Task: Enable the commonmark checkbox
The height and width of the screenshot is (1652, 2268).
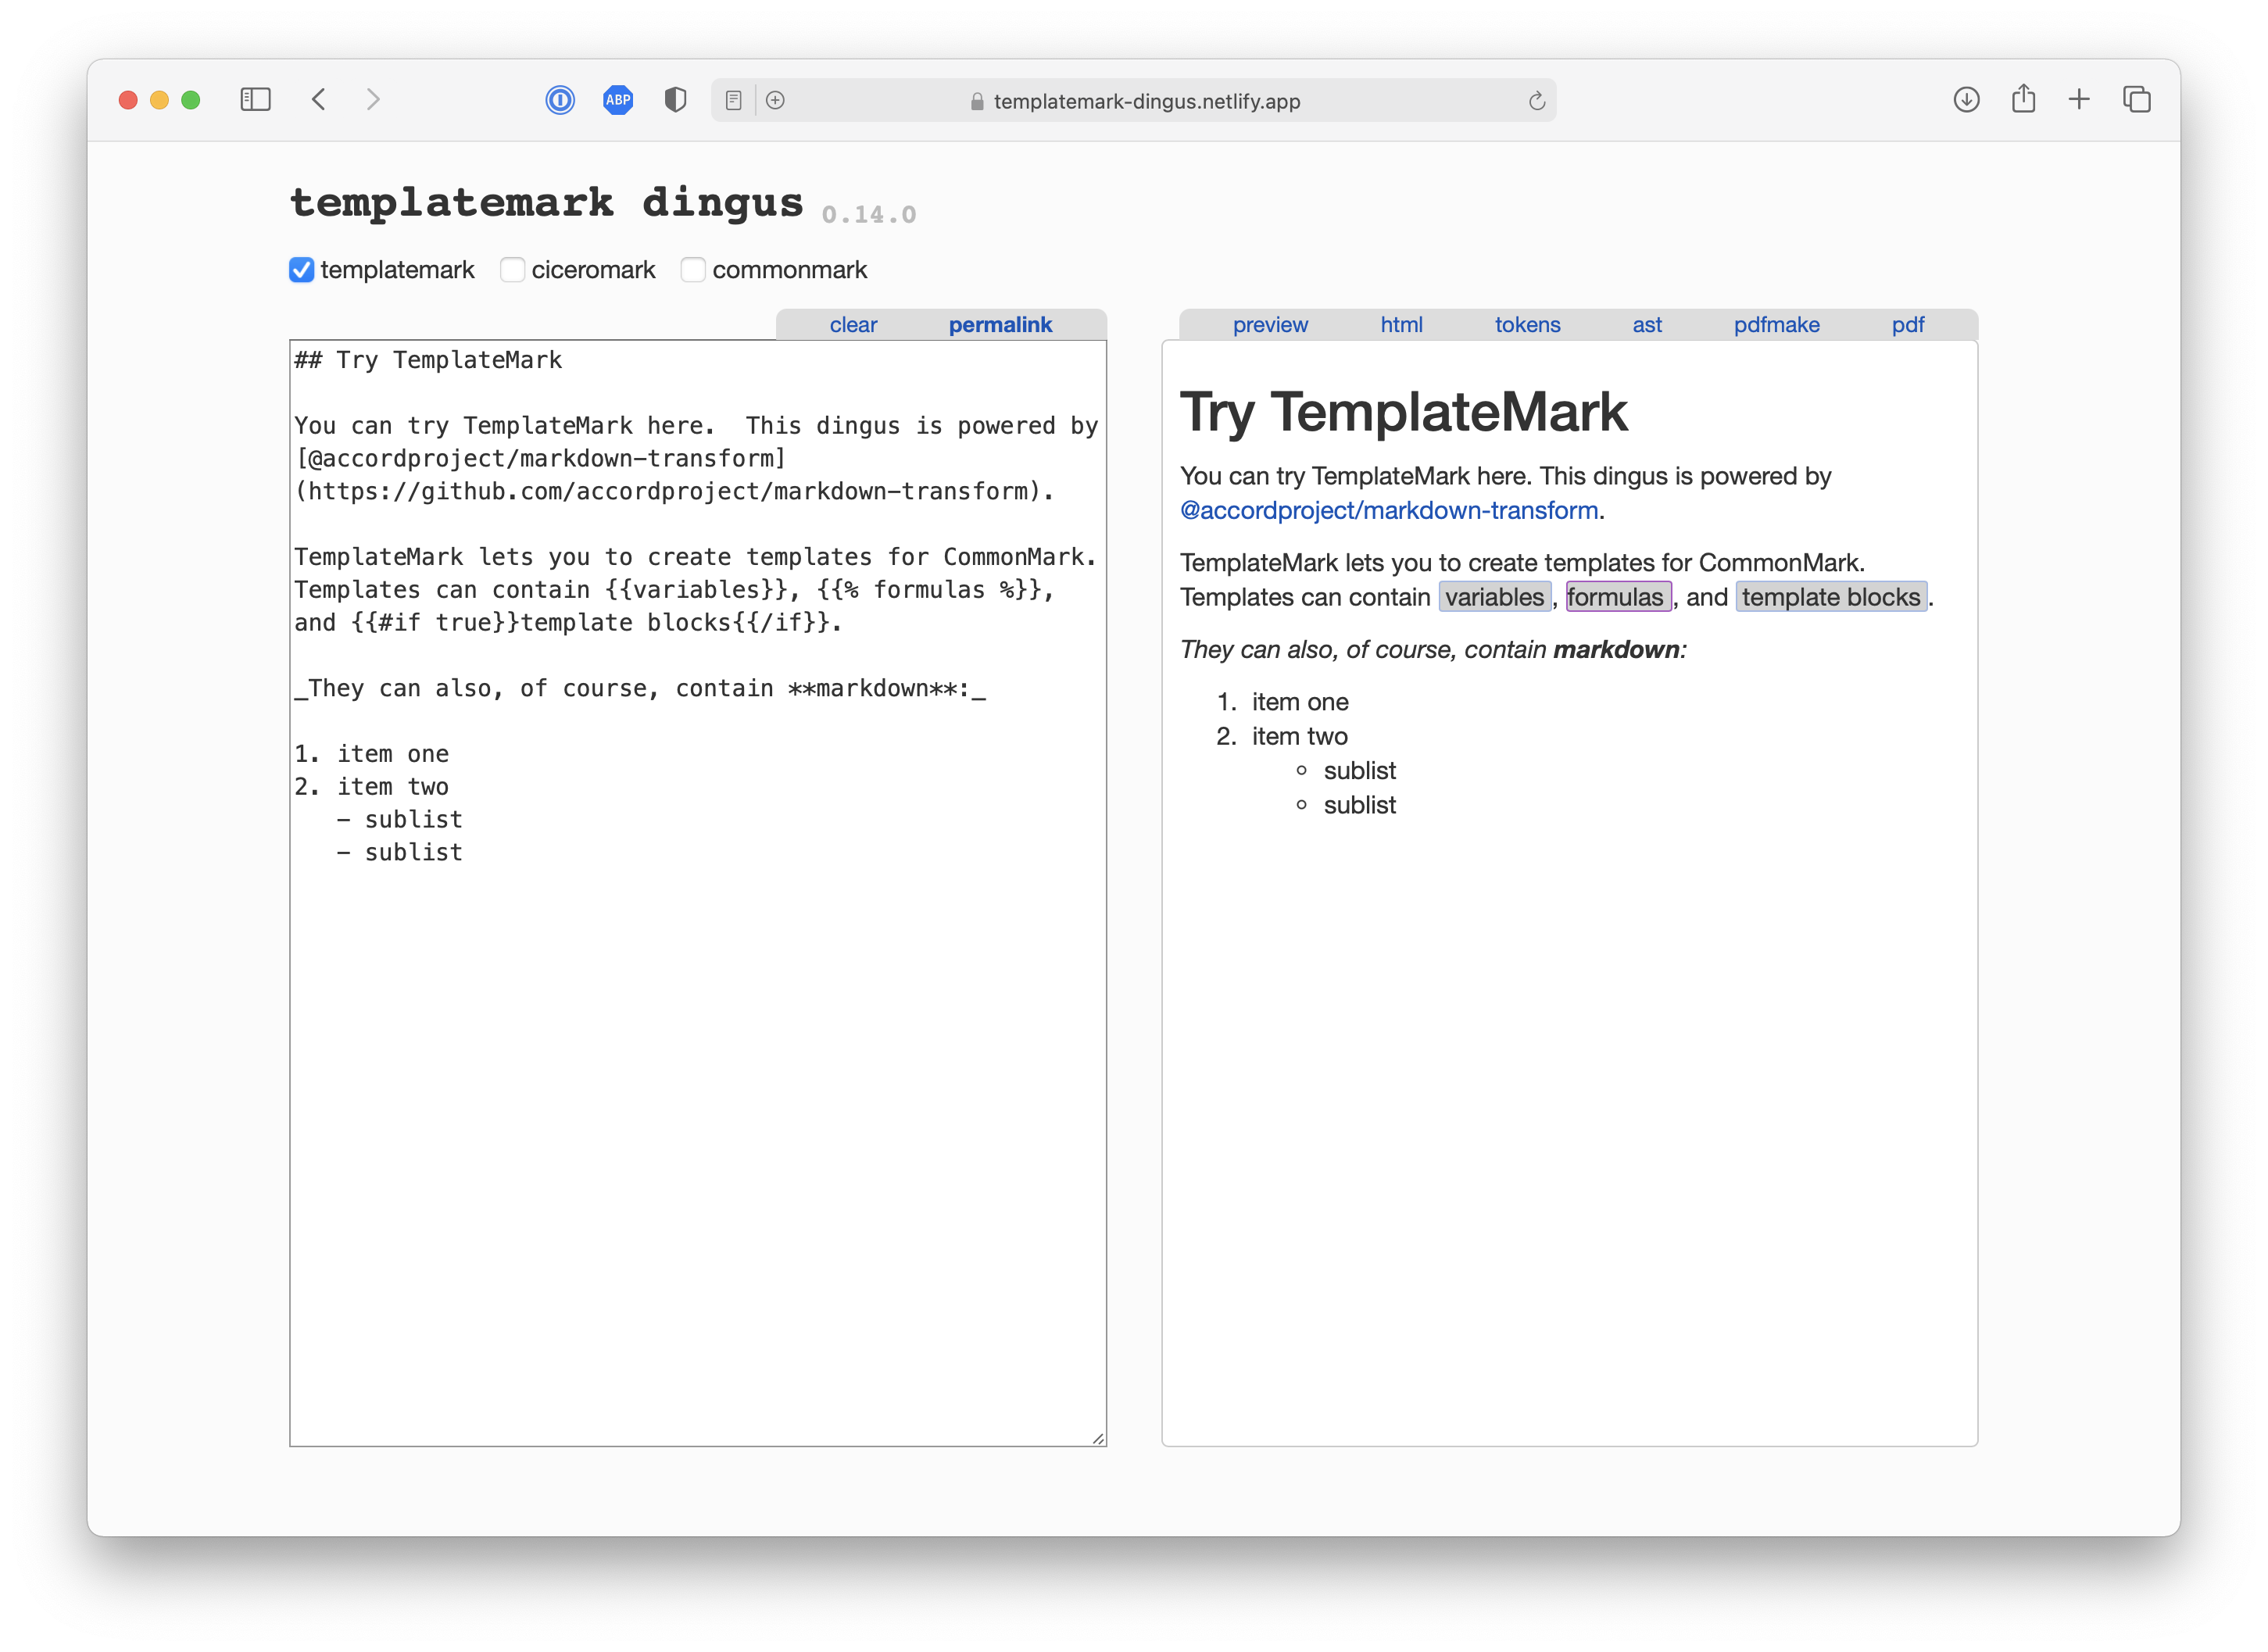Action: pyautogui.click(x=694, y=270)
